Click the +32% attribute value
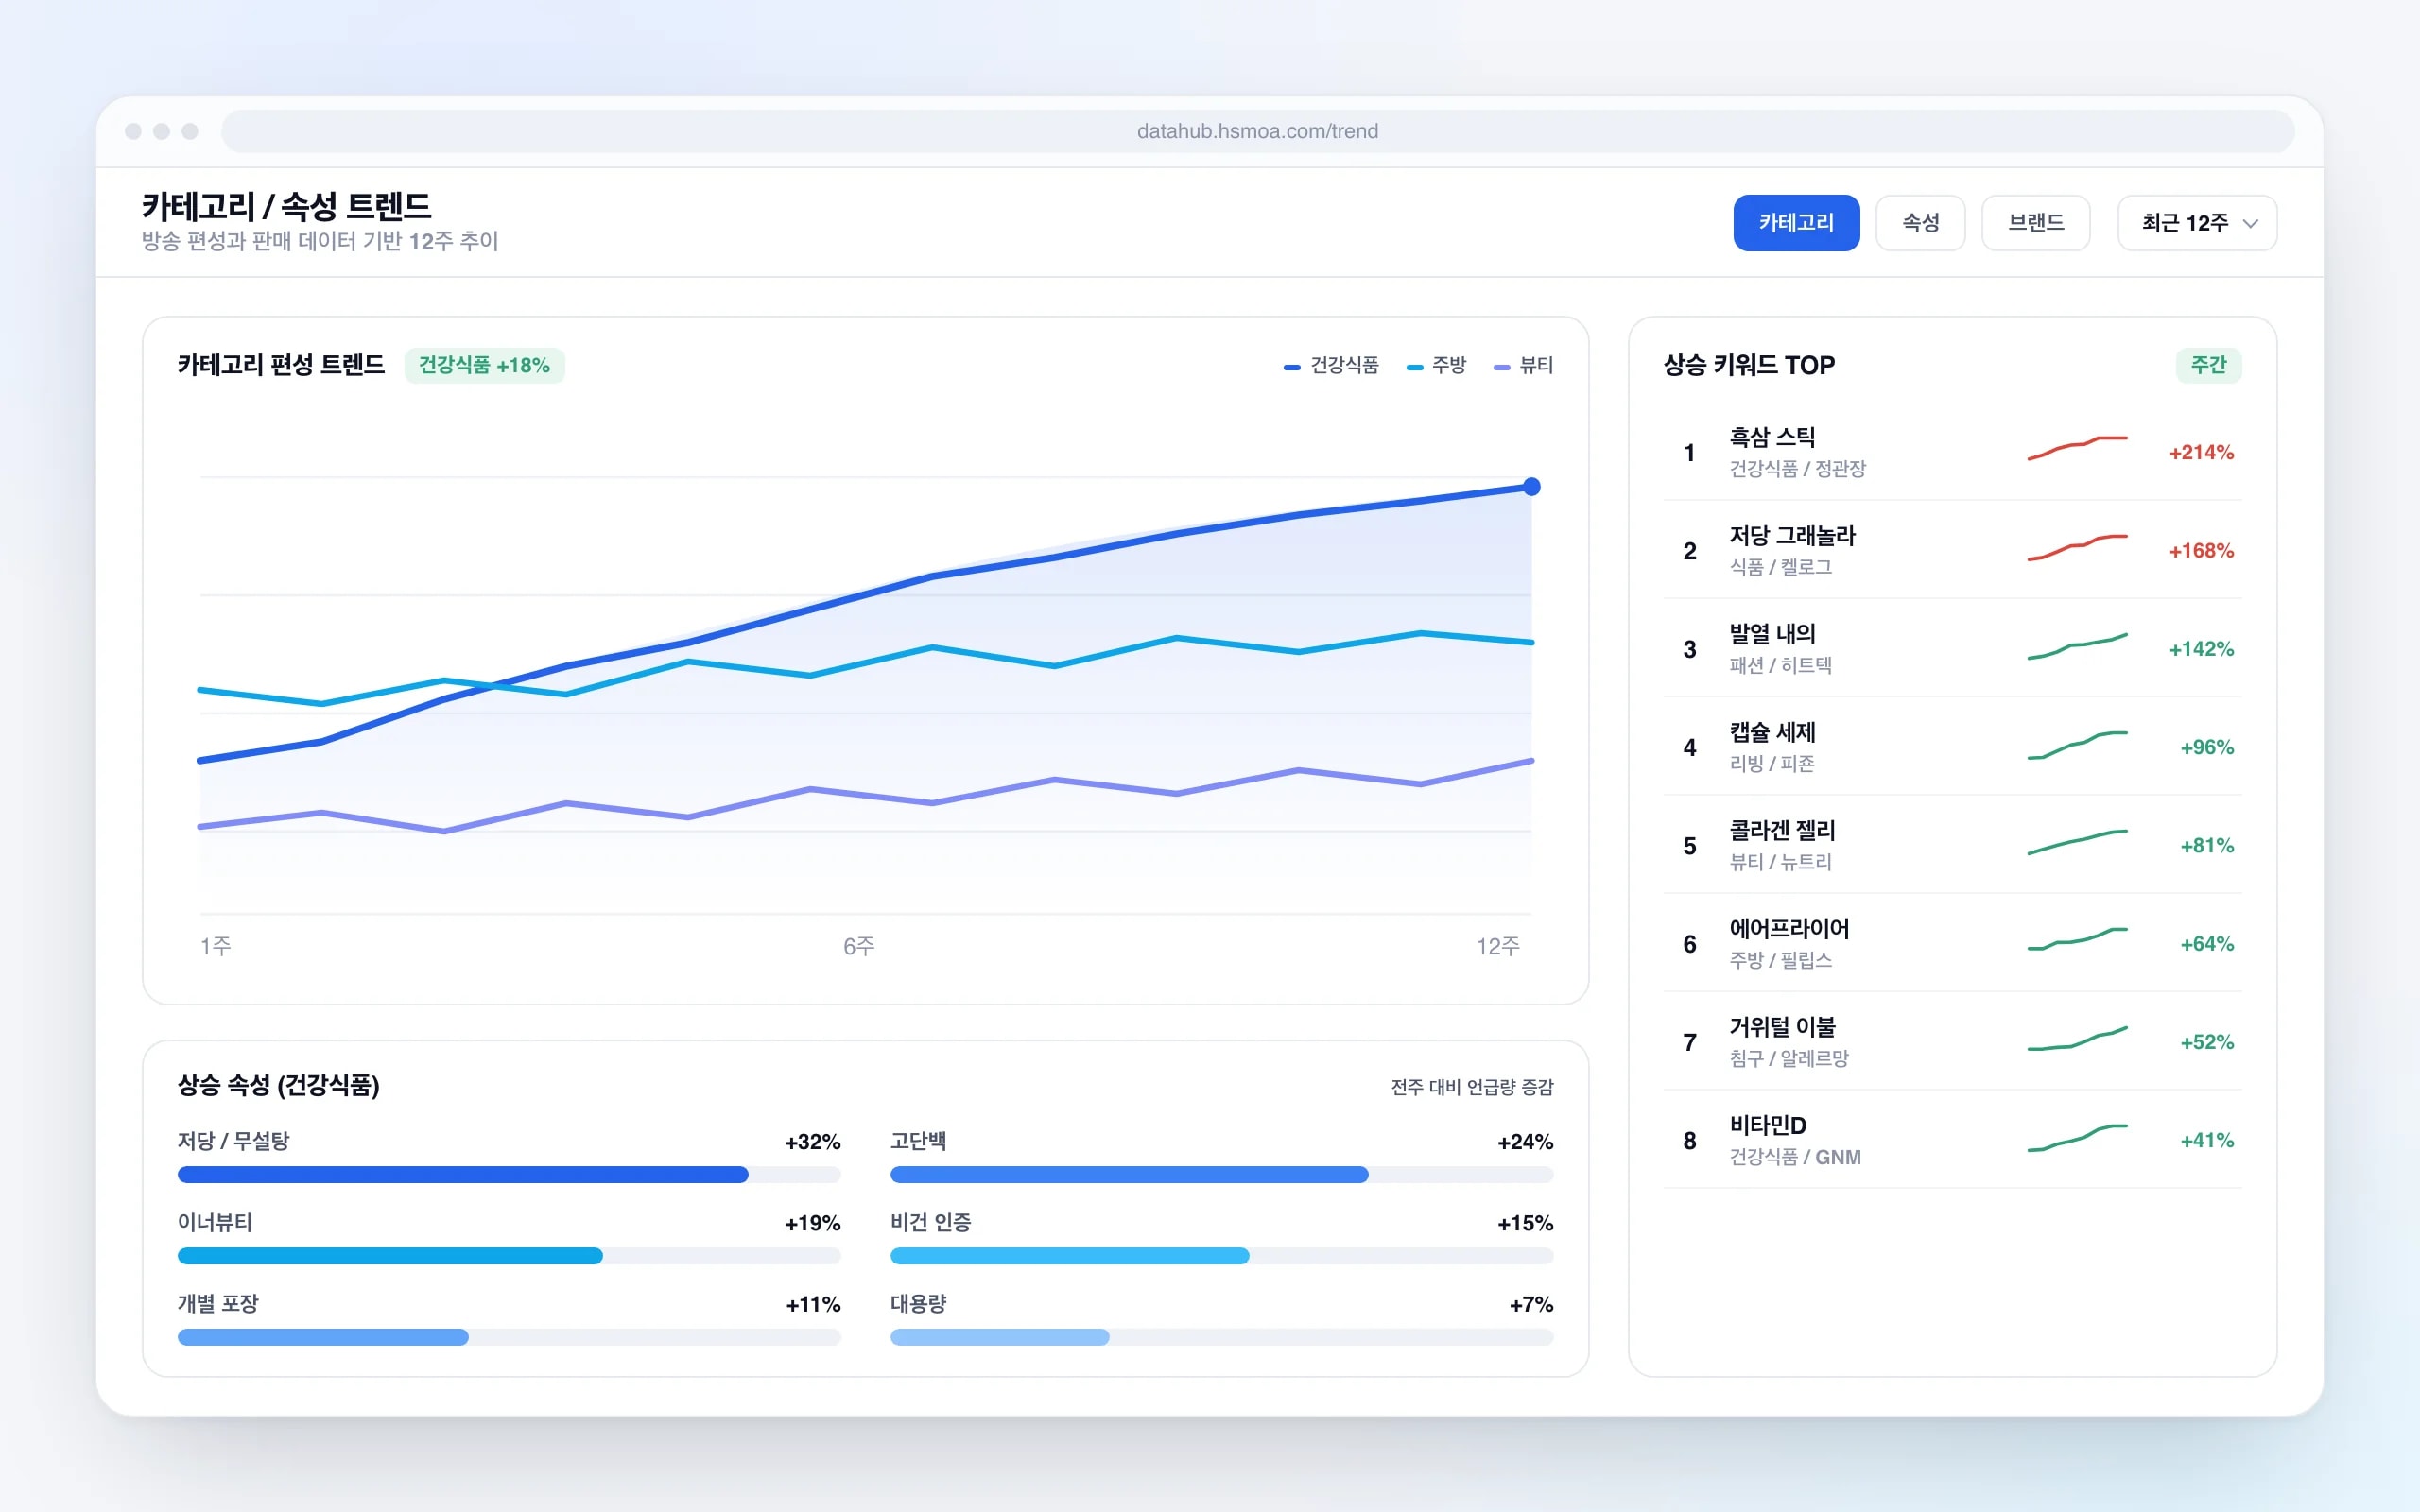Viewport: 2420px width, 1512px height. [x=812, y=1142]
